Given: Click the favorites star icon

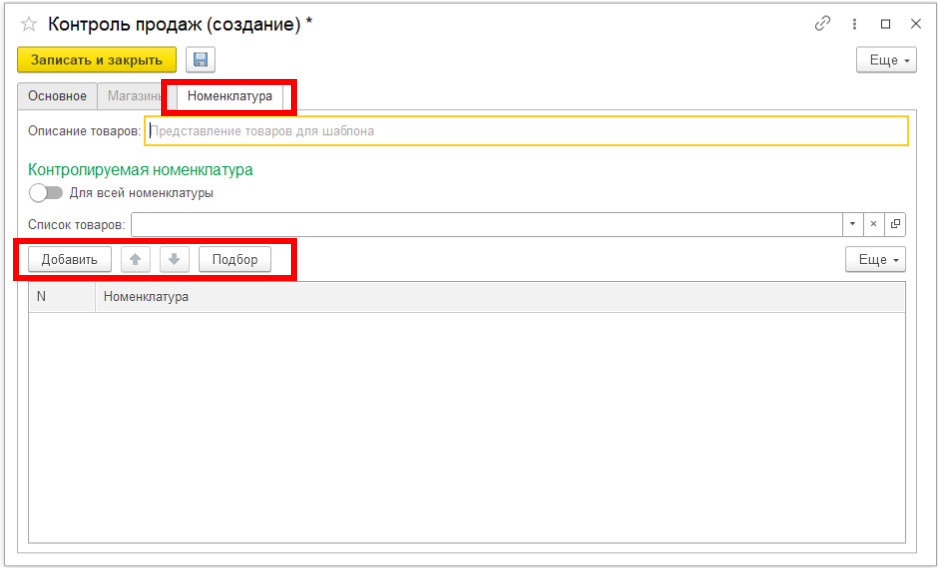Looking at the screenshot, I should point(29,25).
